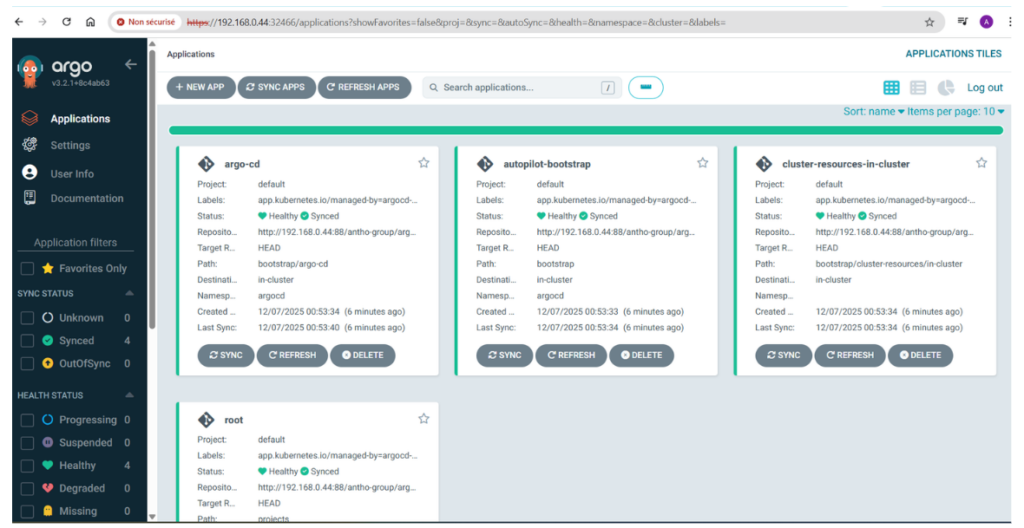Image resolution: width=1024 pixels, height=528 pixels.
Task: Collapse the Sync Status filter section
Action: coord(129,294)
